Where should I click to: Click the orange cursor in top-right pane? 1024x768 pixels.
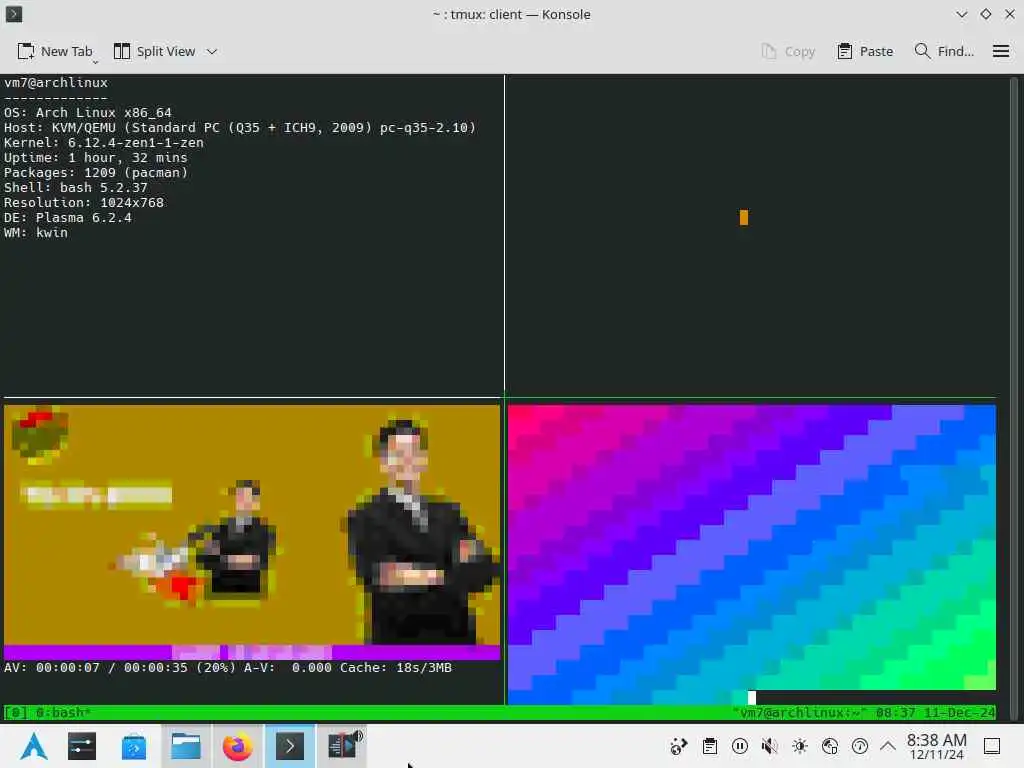point(743,217)
